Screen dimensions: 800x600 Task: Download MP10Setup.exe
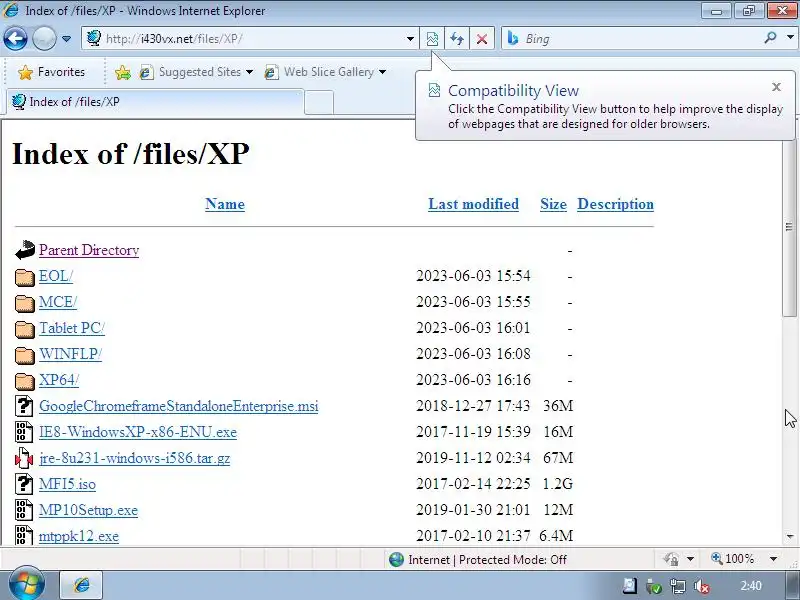89,510
